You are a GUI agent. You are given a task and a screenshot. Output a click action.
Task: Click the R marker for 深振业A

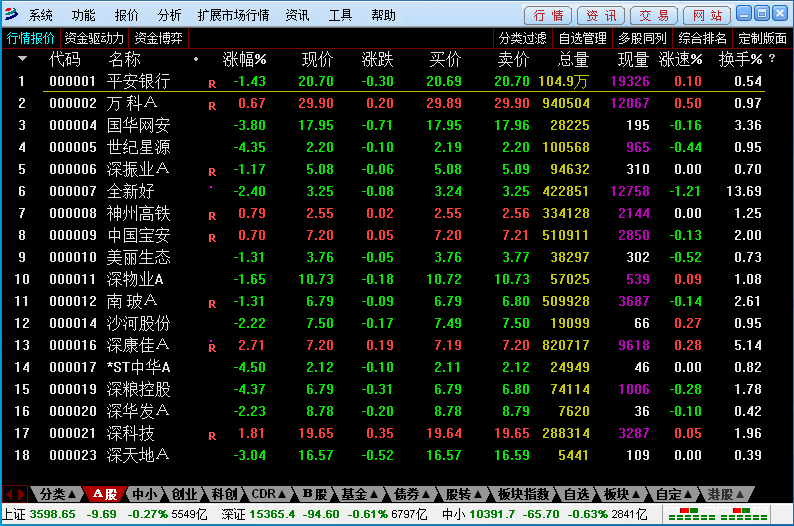coord(212,172)
